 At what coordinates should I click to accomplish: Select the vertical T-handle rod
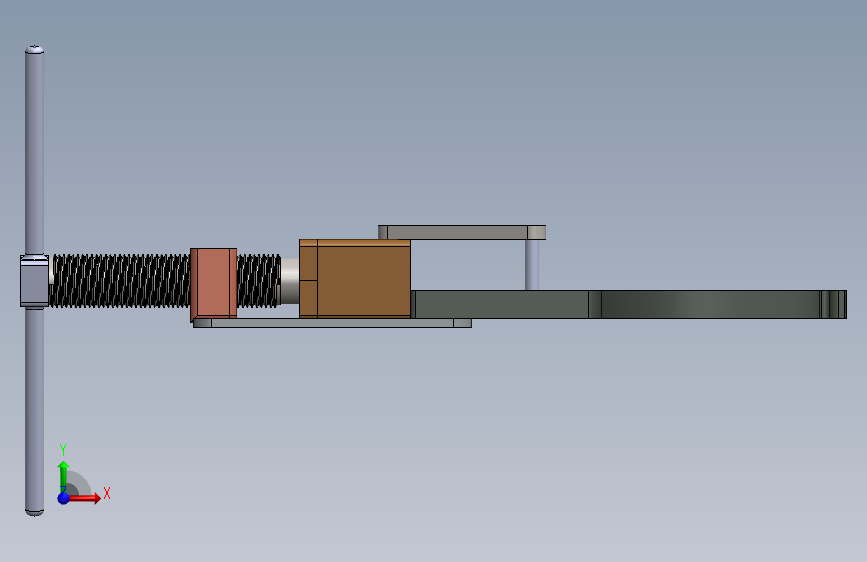pyautogui.click(x=34, y=280)
